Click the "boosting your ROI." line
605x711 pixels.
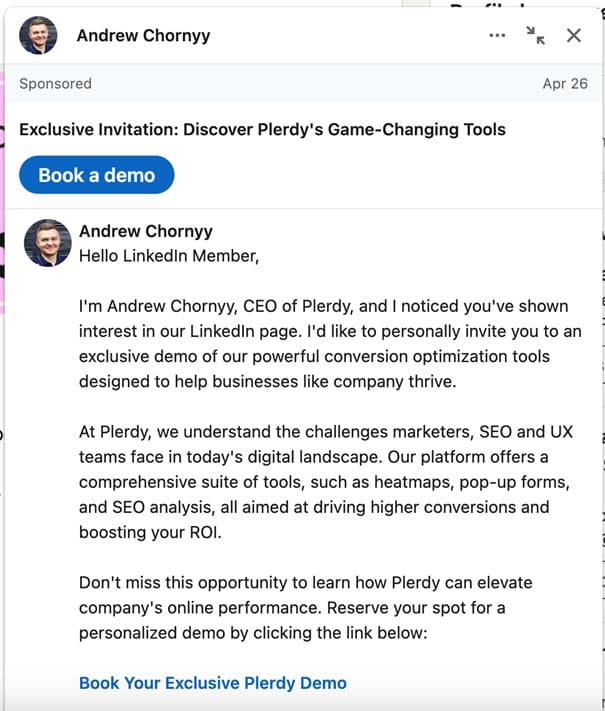(149, 533)
